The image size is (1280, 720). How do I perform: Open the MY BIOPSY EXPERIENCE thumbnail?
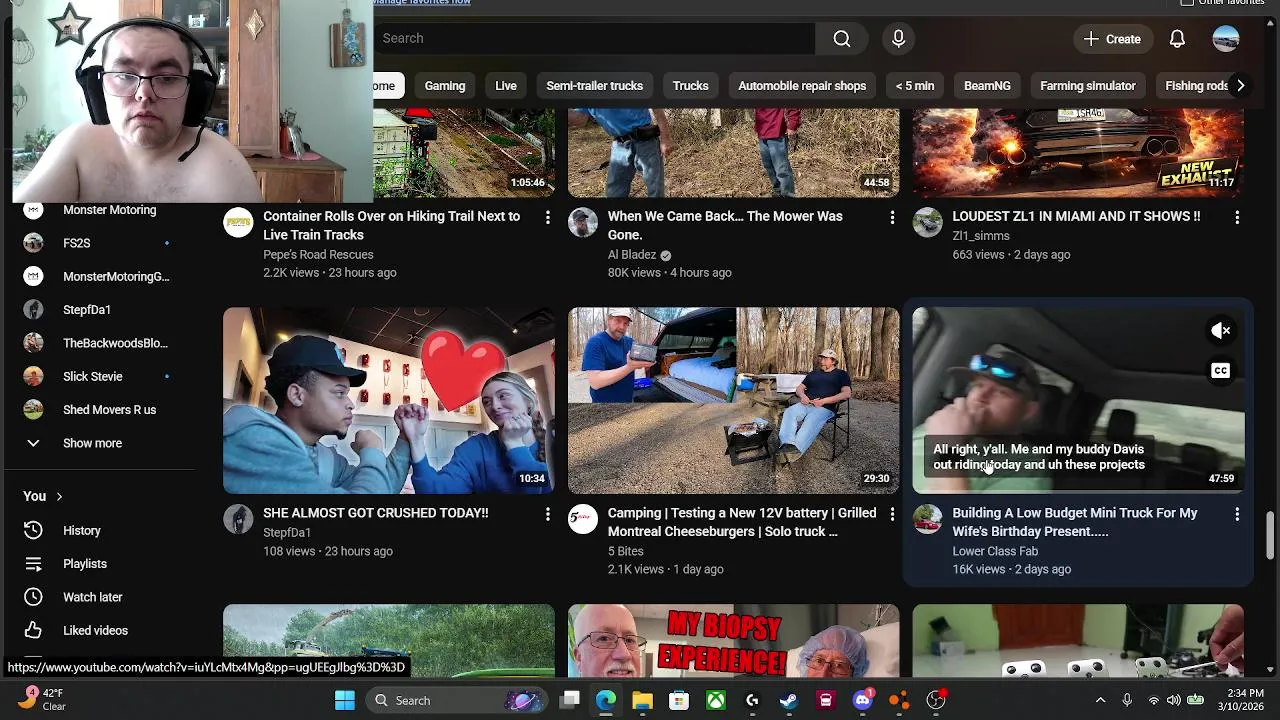click(734, 640)
